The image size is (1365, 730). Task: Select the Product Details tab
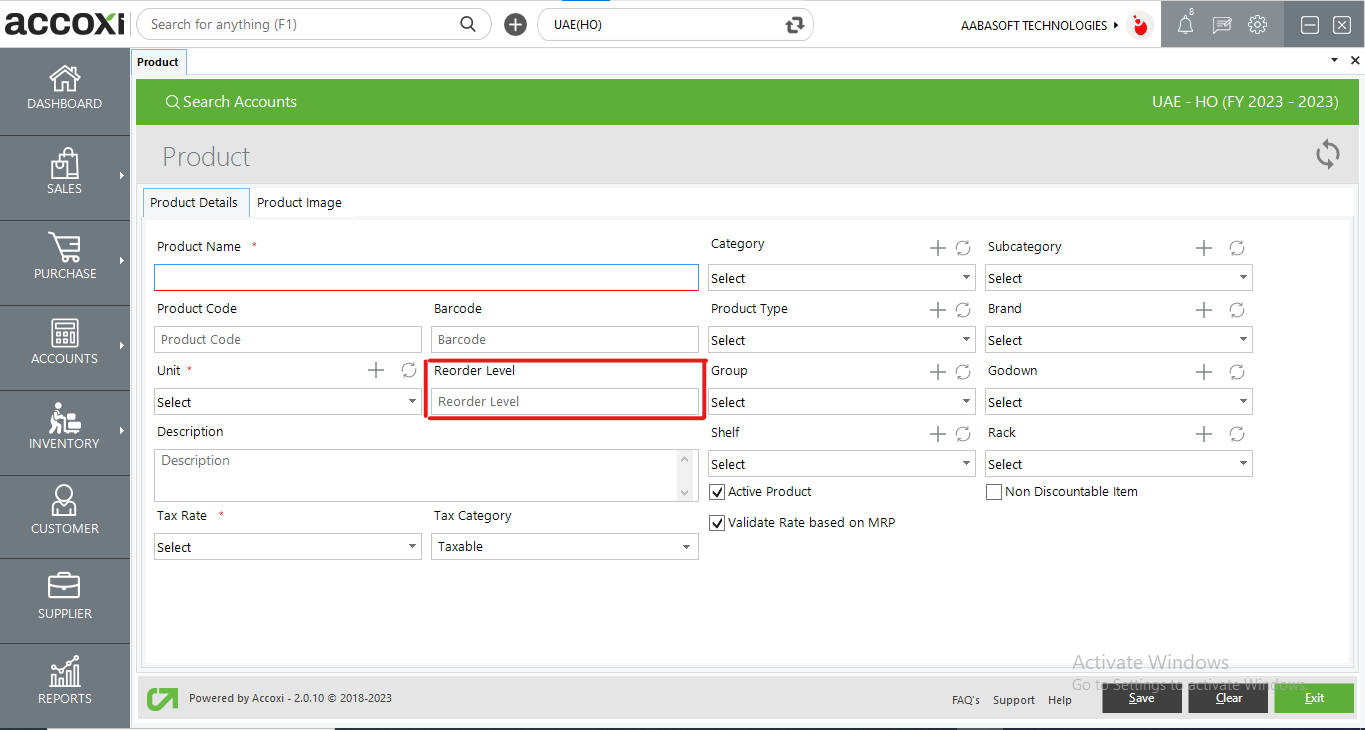point(194,203)
